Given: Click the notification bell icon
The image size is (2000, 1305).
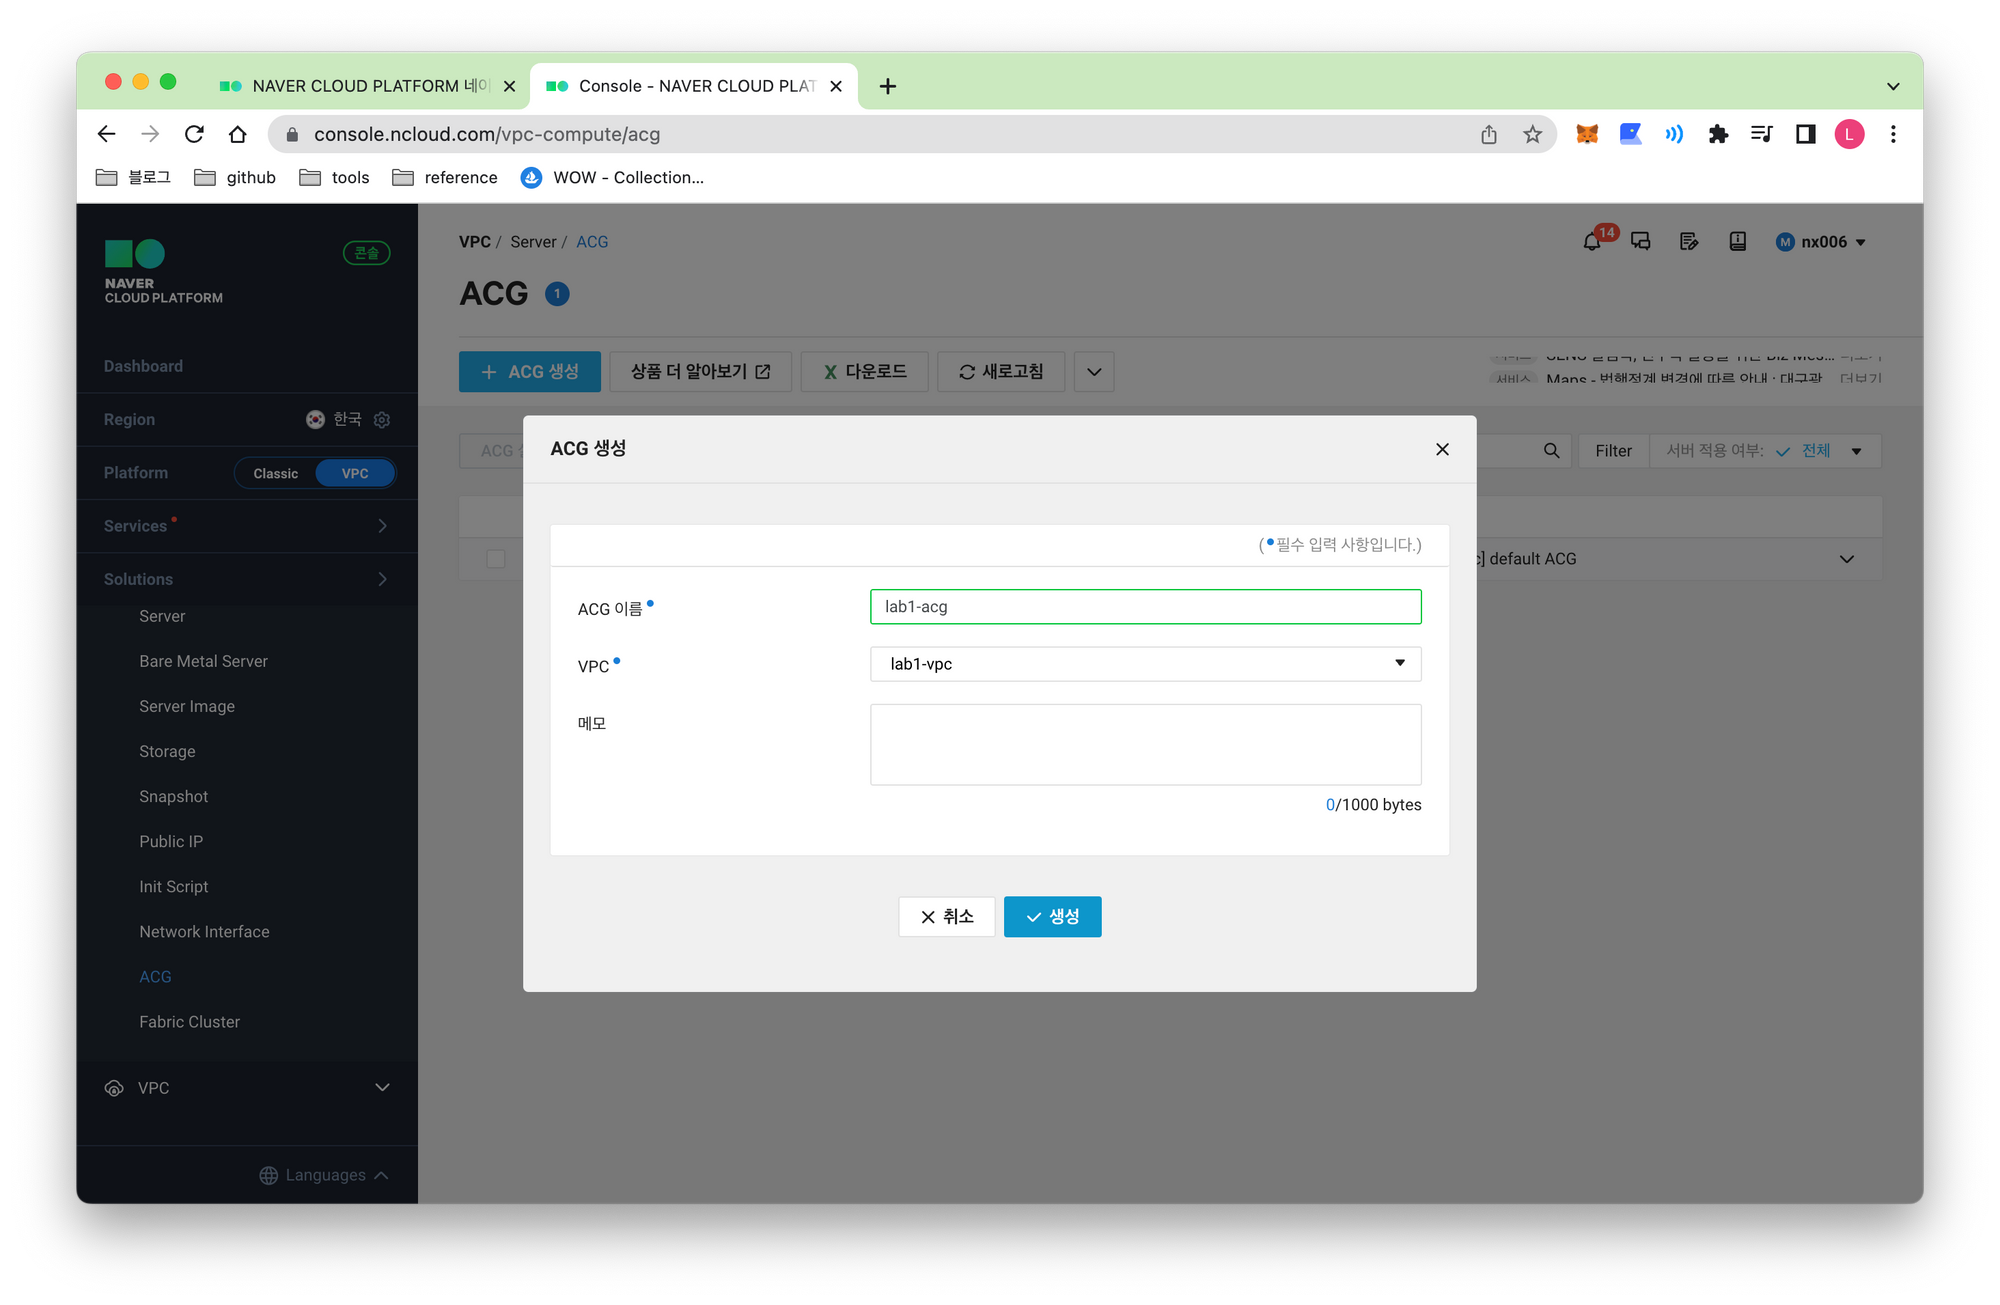Looking at the screenshot, I should pos(1592,242).
